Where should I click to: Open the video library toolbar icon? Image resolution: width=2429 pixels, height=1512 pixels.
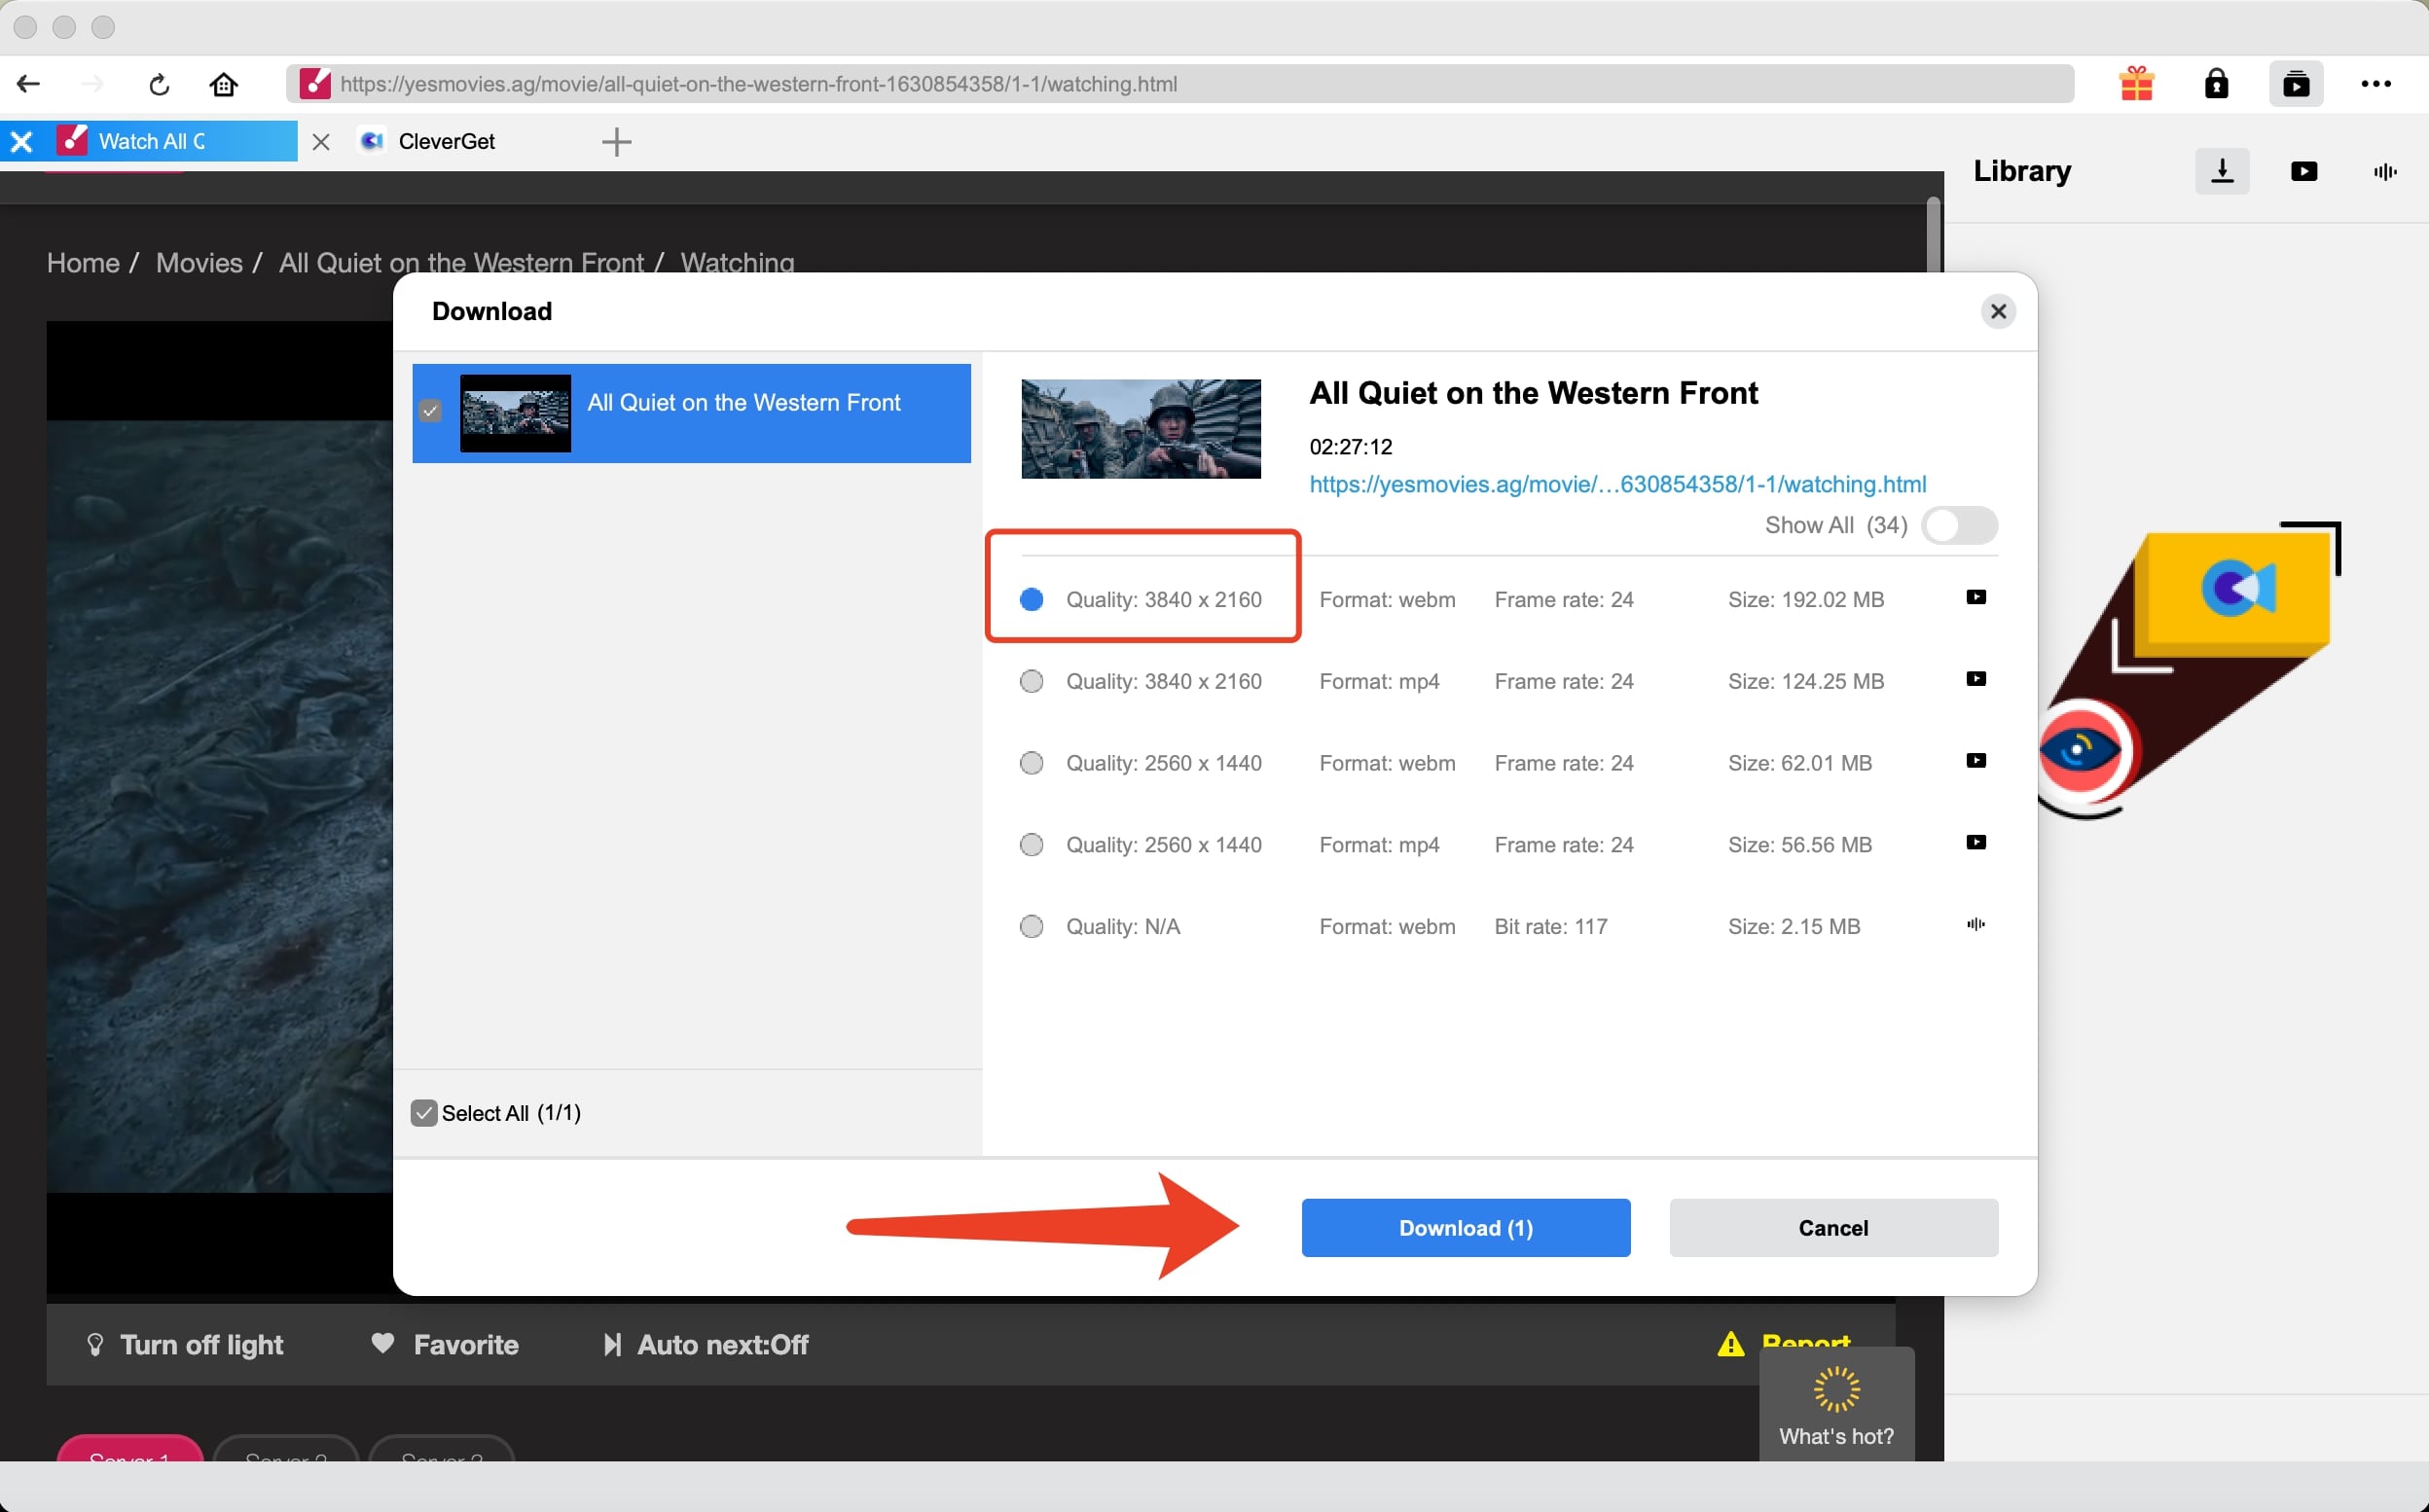[2296, 84]
